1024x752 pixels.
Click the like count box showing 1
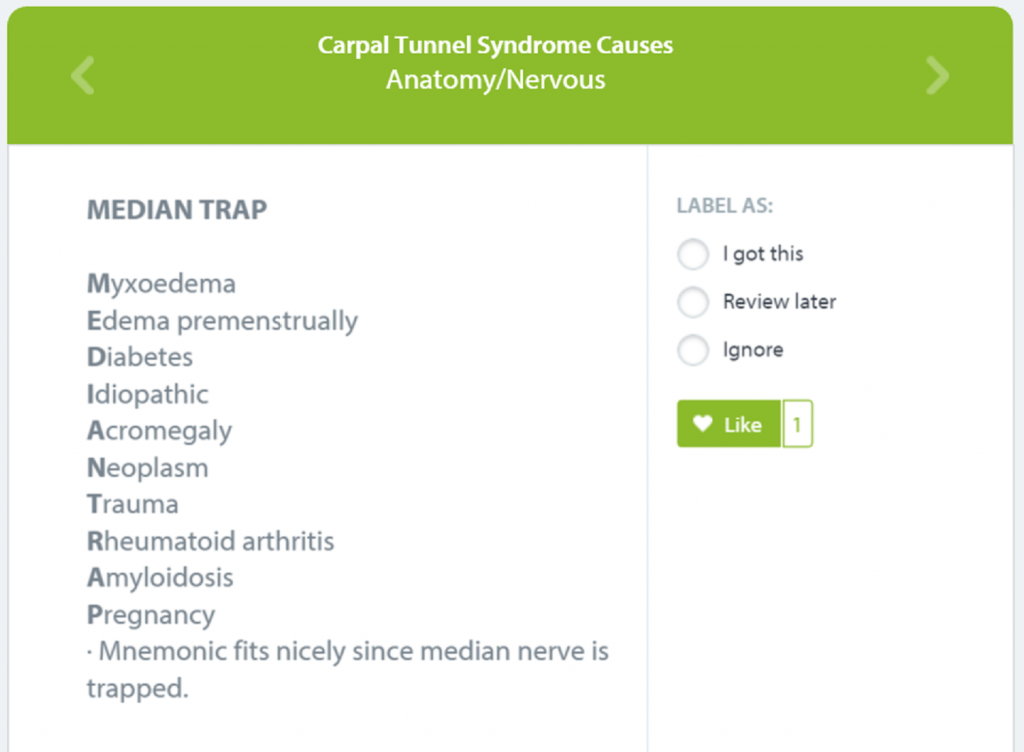(x=797, y=424)
